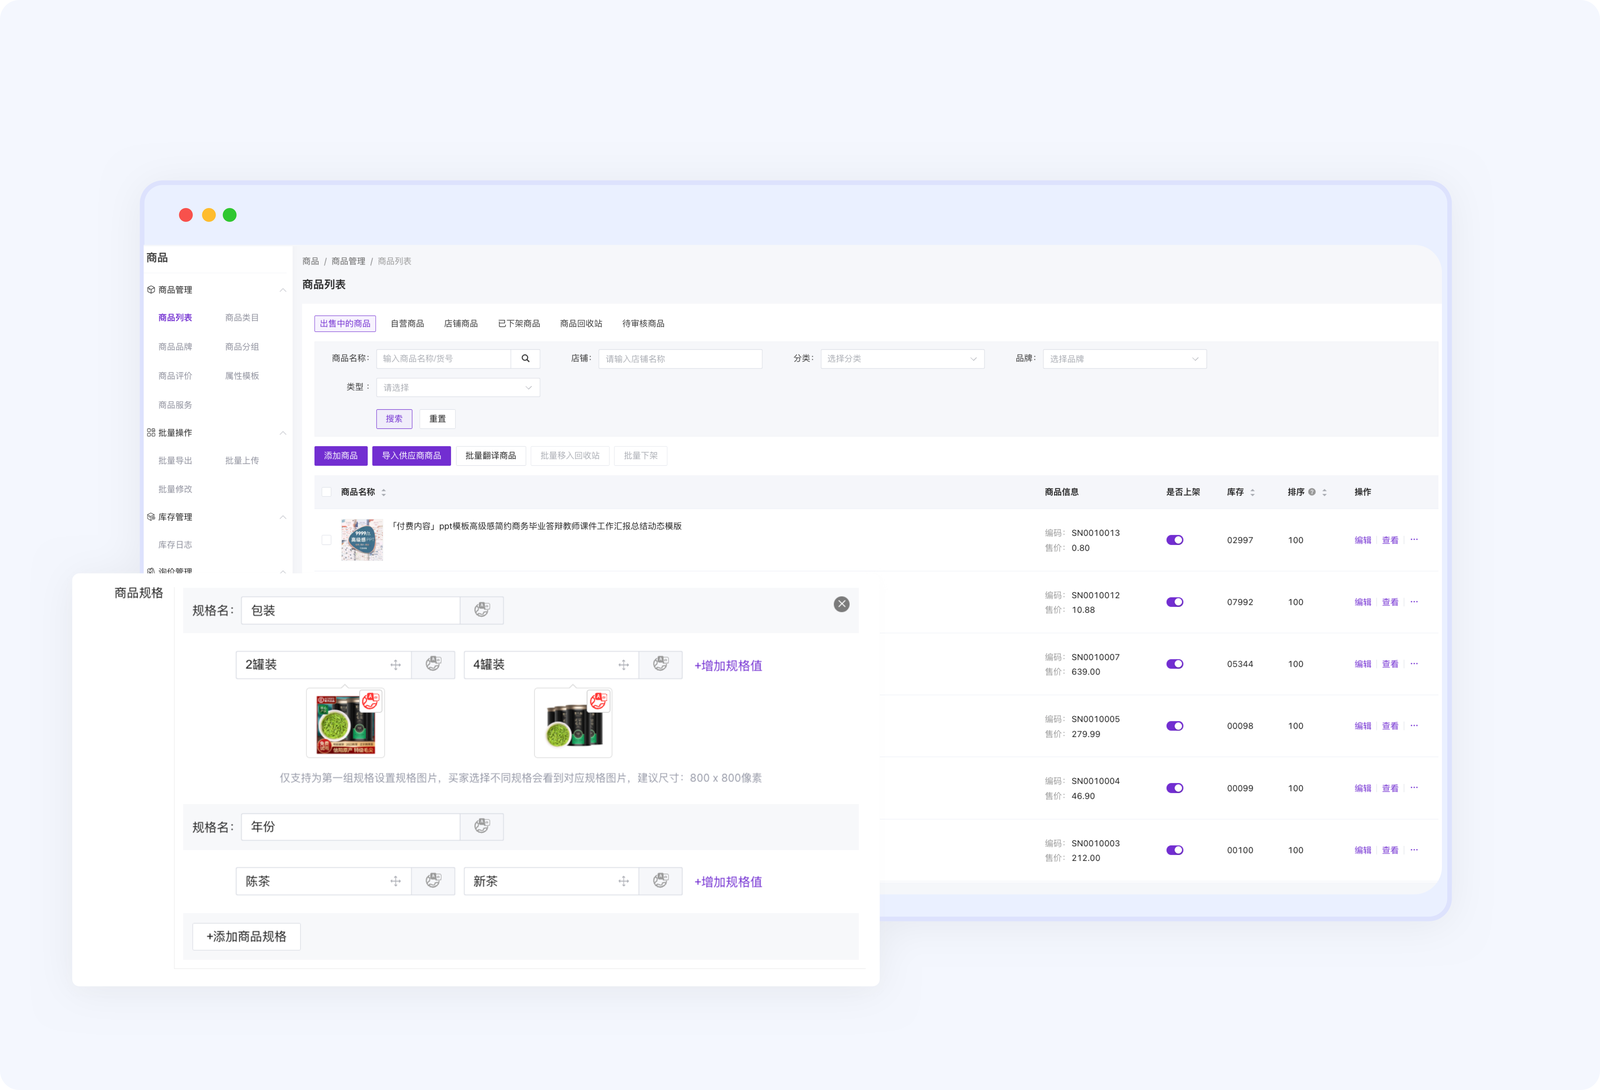Click translate icon beside 新茶 value
This screenshot has height=1090, width=1600.
click(x=660, y=881)
